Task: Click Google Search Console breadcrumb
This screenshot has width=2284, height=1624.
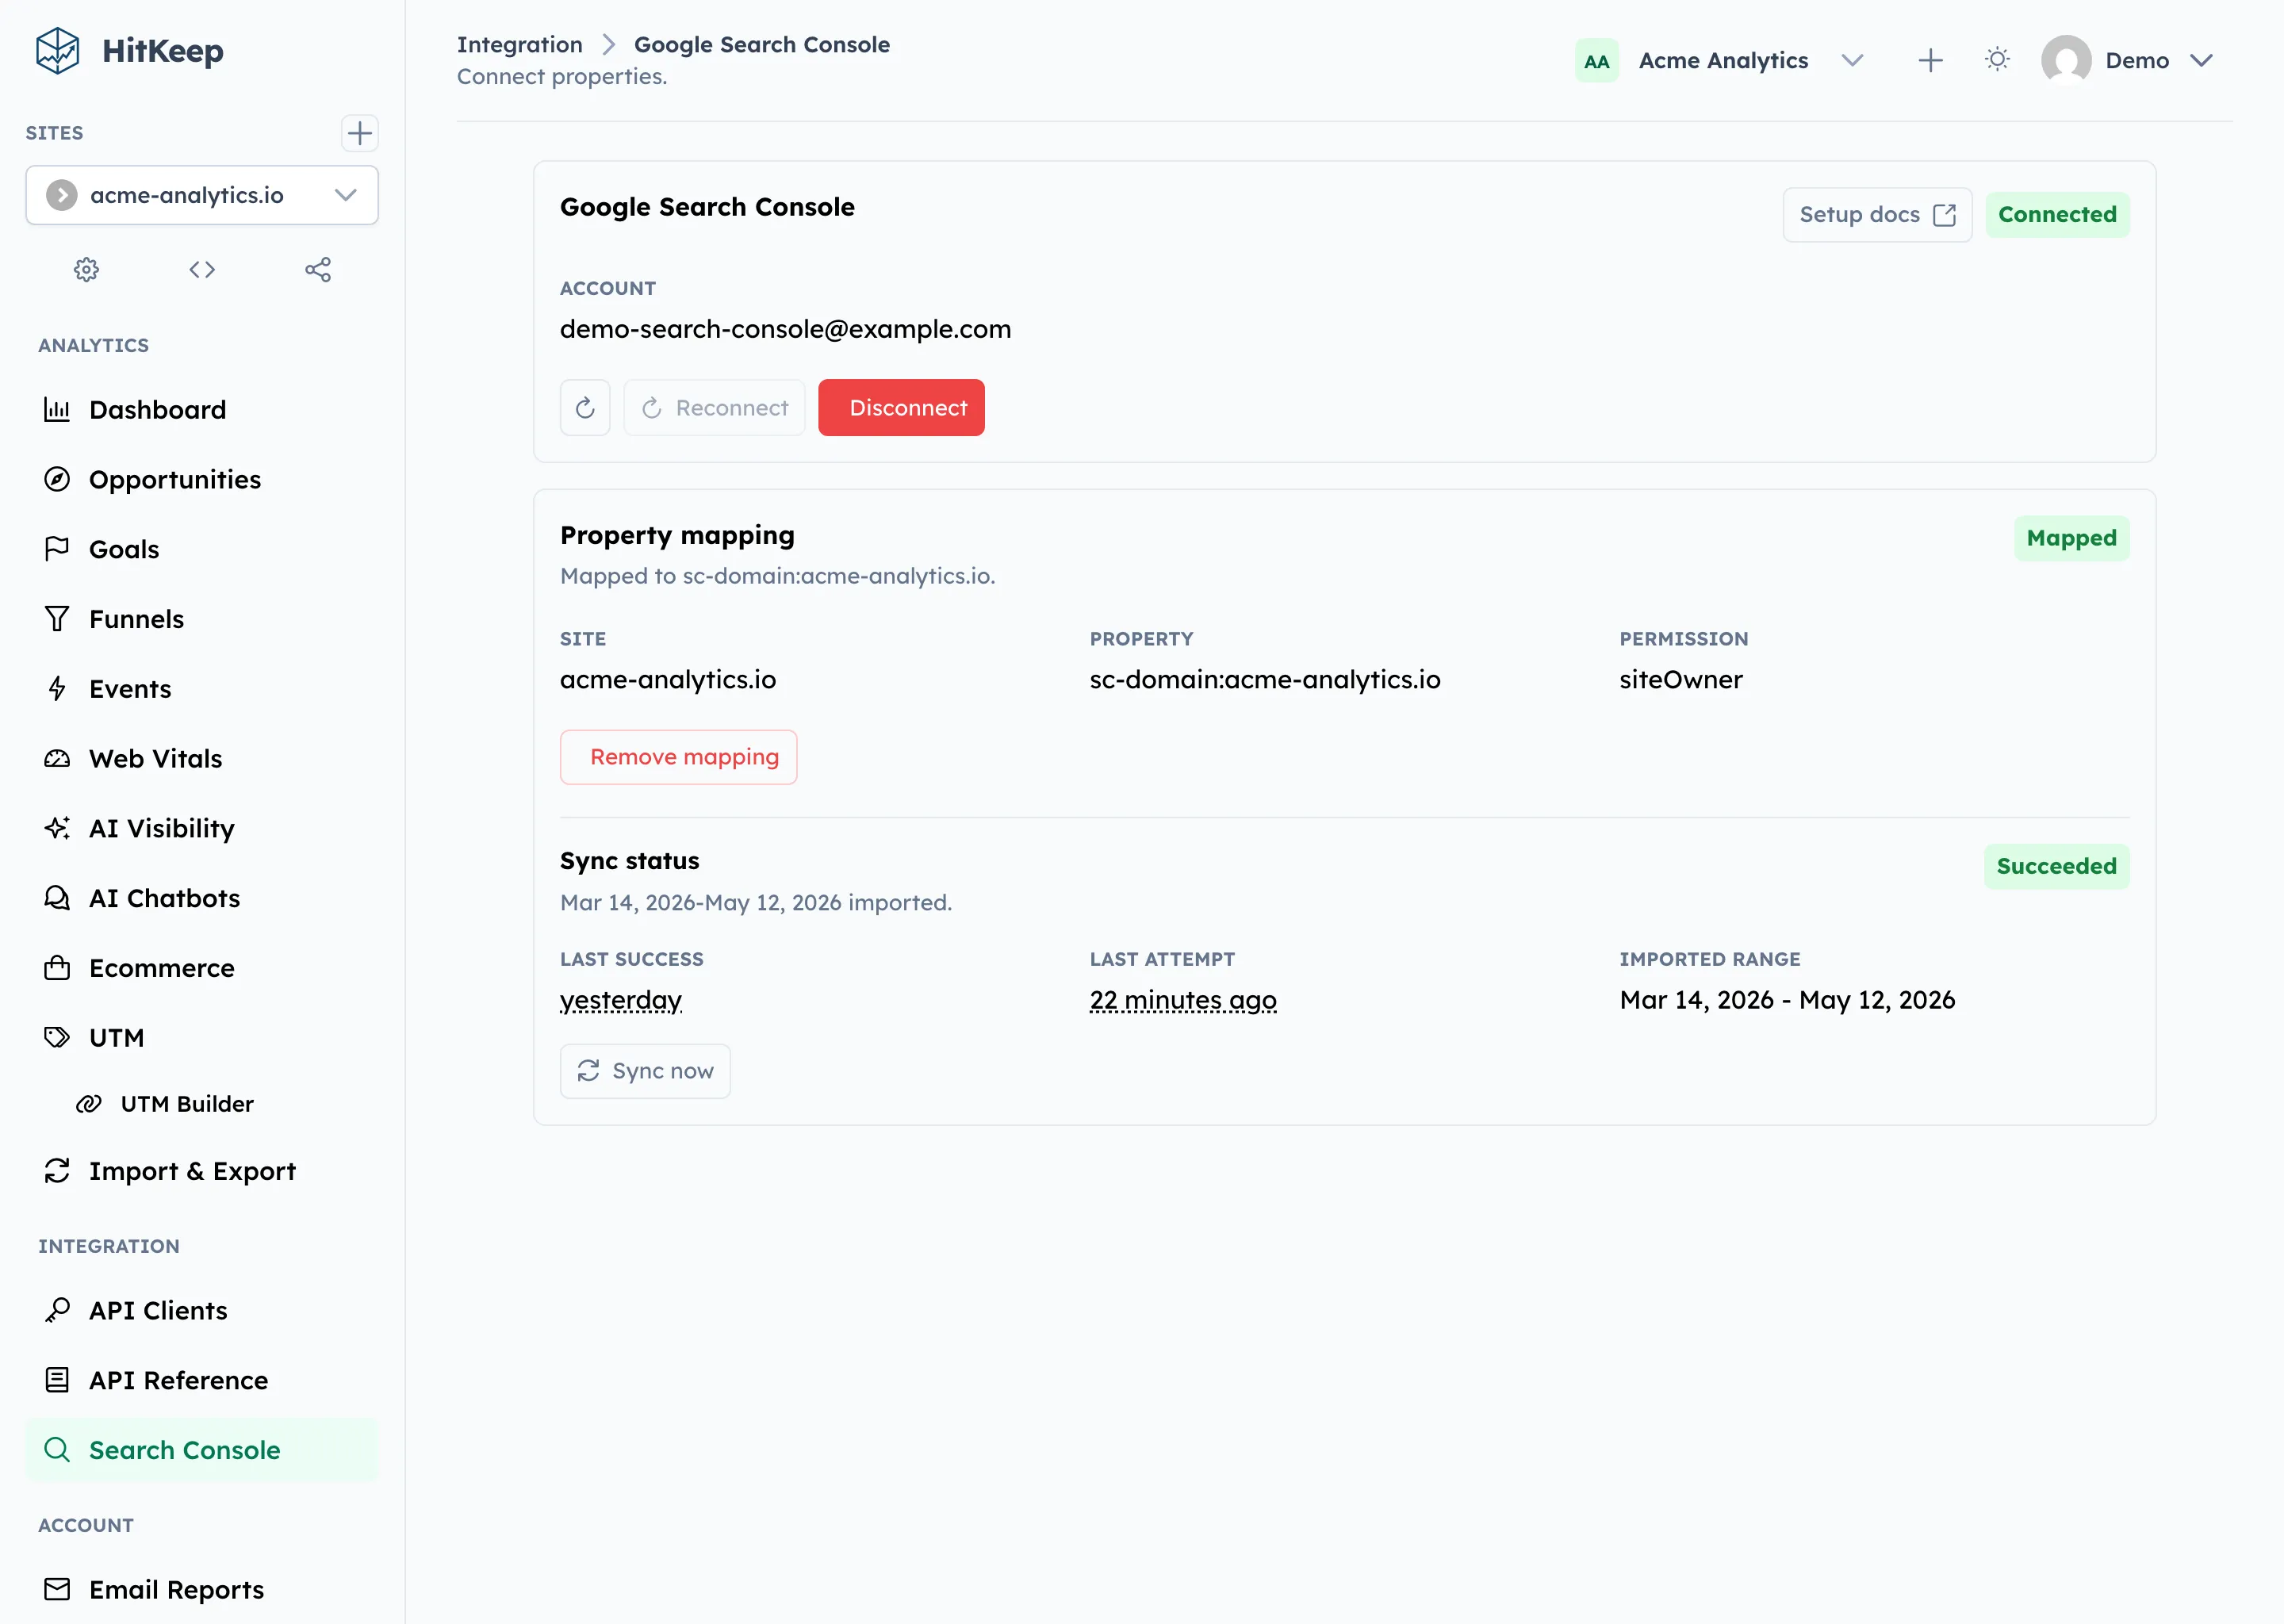Action: point(762,45)
